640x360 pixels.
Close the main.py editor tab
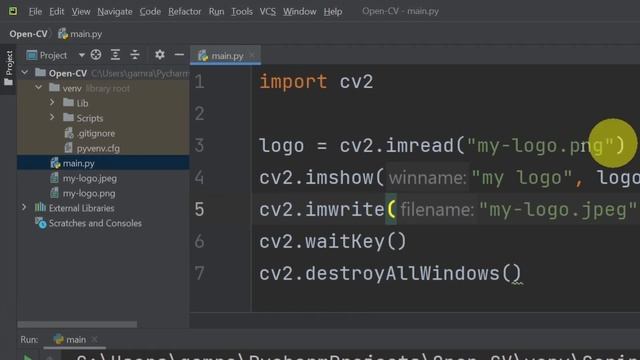[252, 55]
